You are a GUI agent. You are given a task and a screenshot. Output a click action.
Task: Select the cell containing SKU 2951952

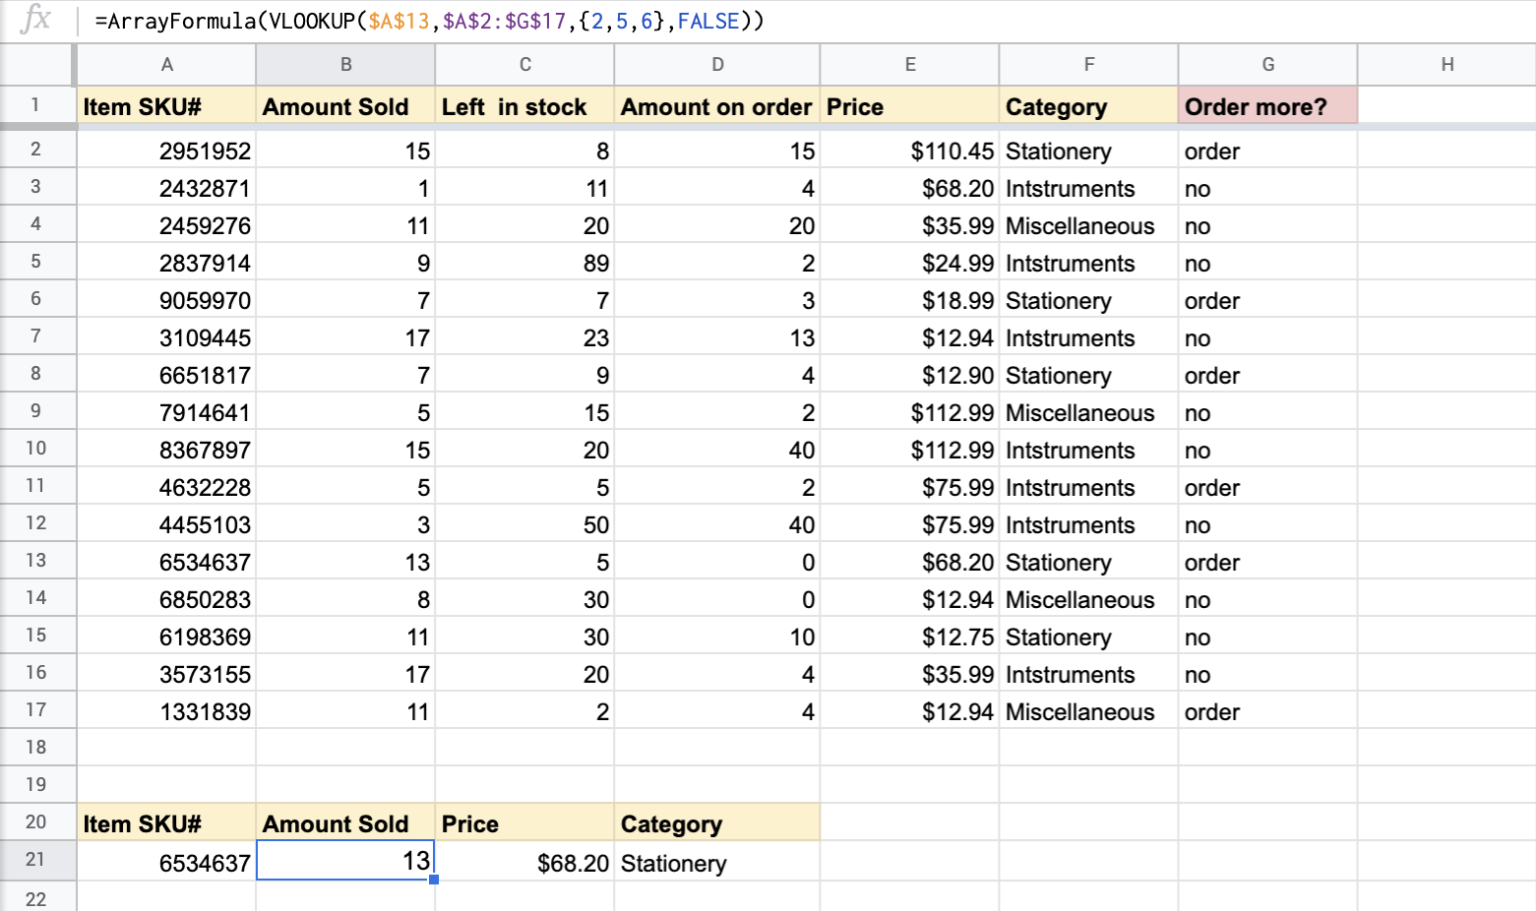click(x=166, y=150)
